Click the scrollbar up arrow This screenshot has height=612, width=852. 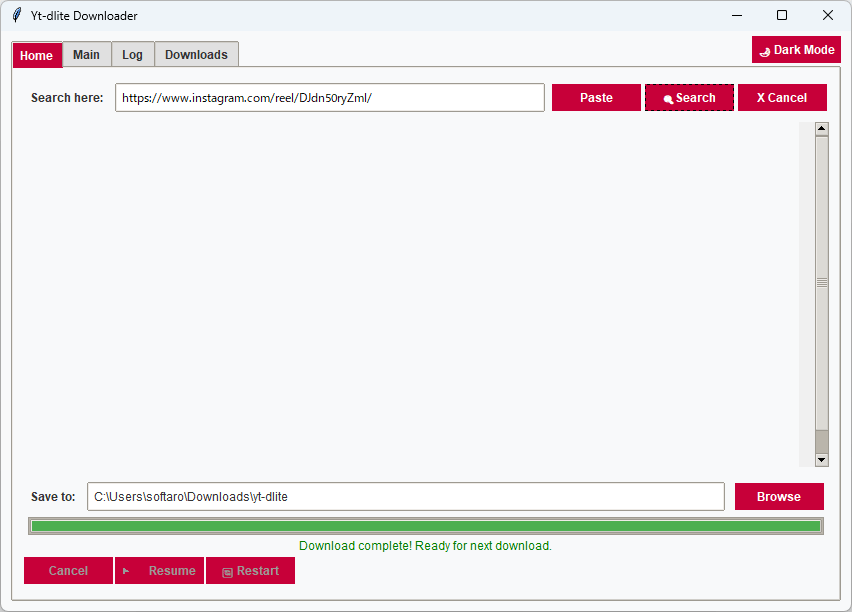[822, 129]
